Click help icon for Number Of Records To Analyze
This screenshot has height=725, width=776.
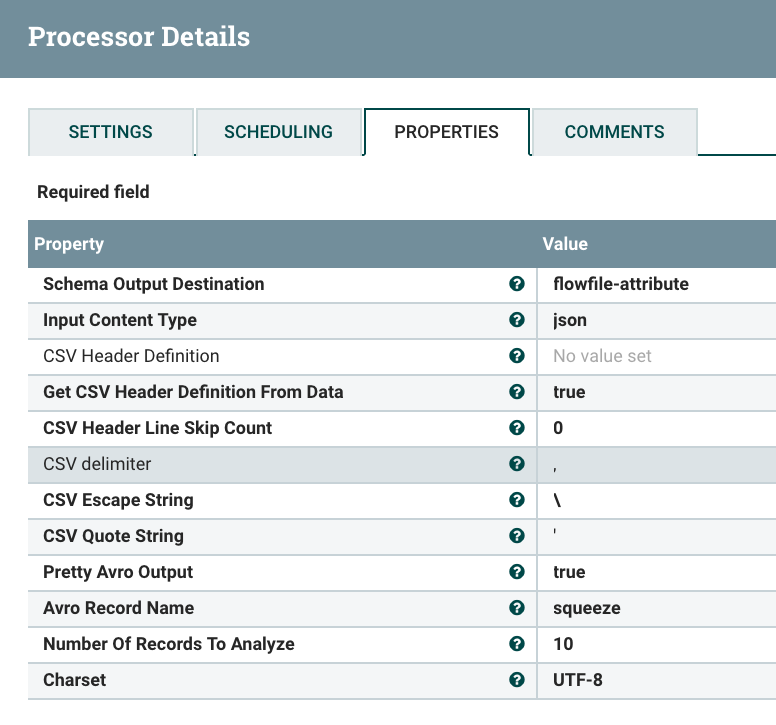pos(517,644)
